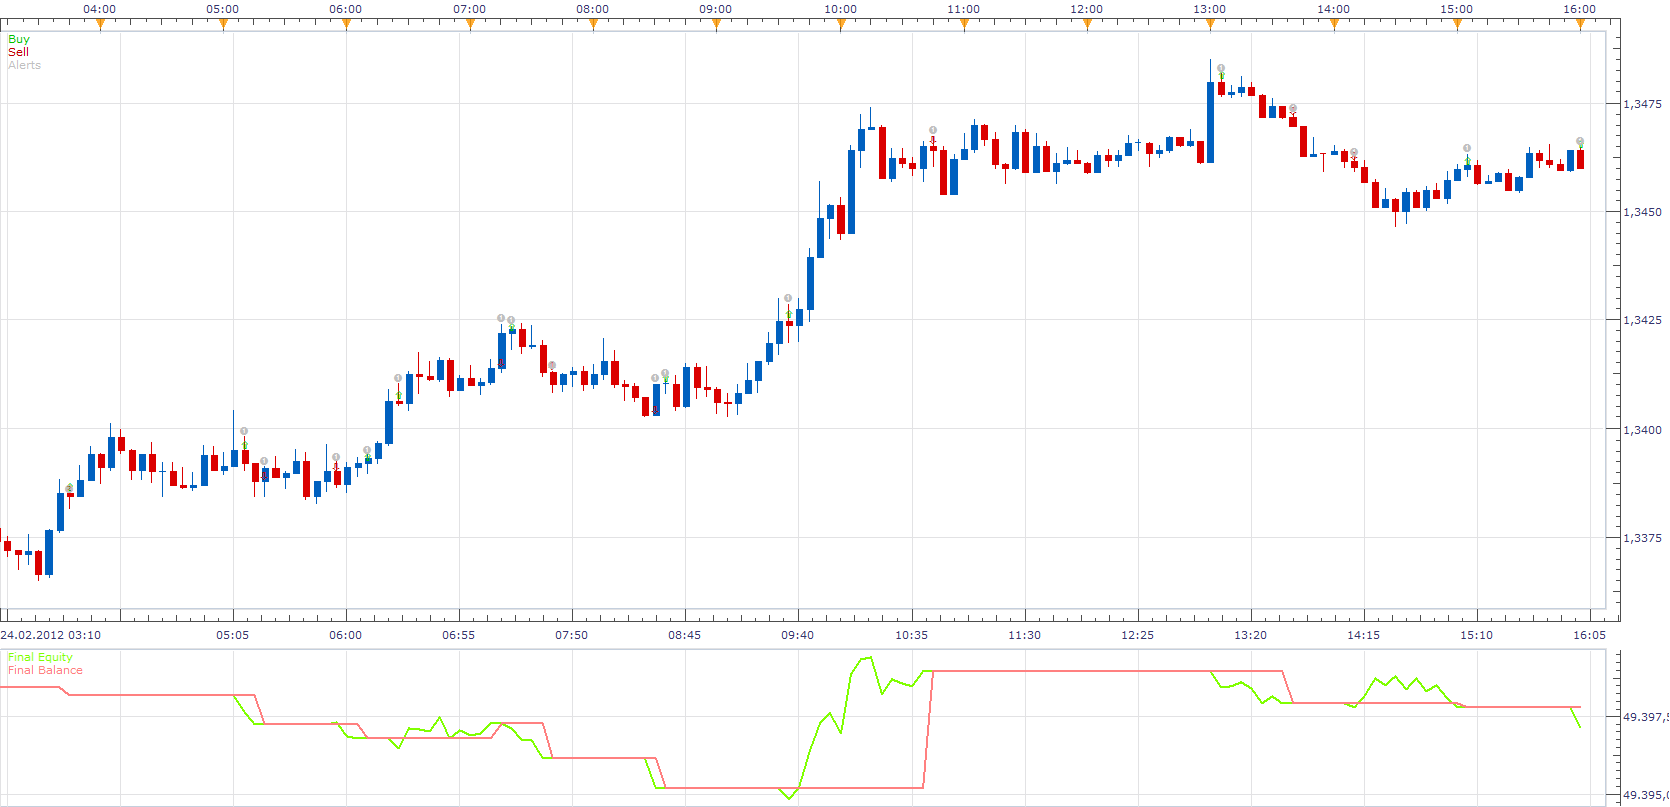Select the orange triangle marker below 06:00
Image resolution: width=1670 pixels, height=807 pixels.
point(346,25)
